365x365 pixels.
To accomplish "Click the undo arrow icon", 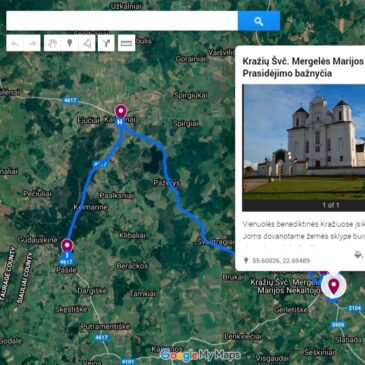I will [x=15, y=43].
